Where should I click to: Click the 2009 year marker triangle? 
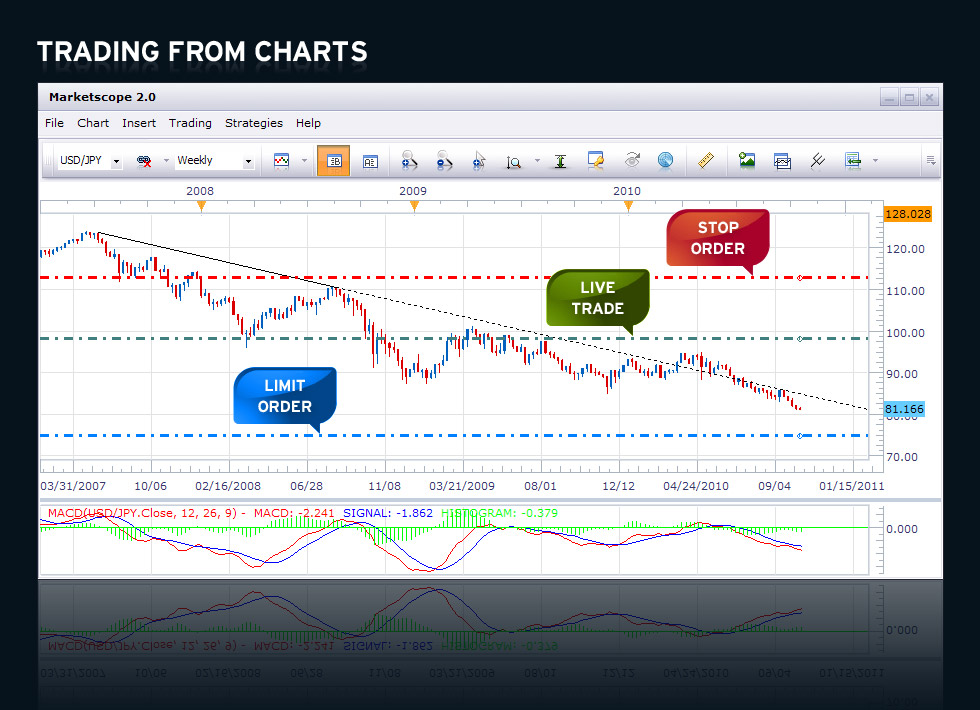point(414,206)
